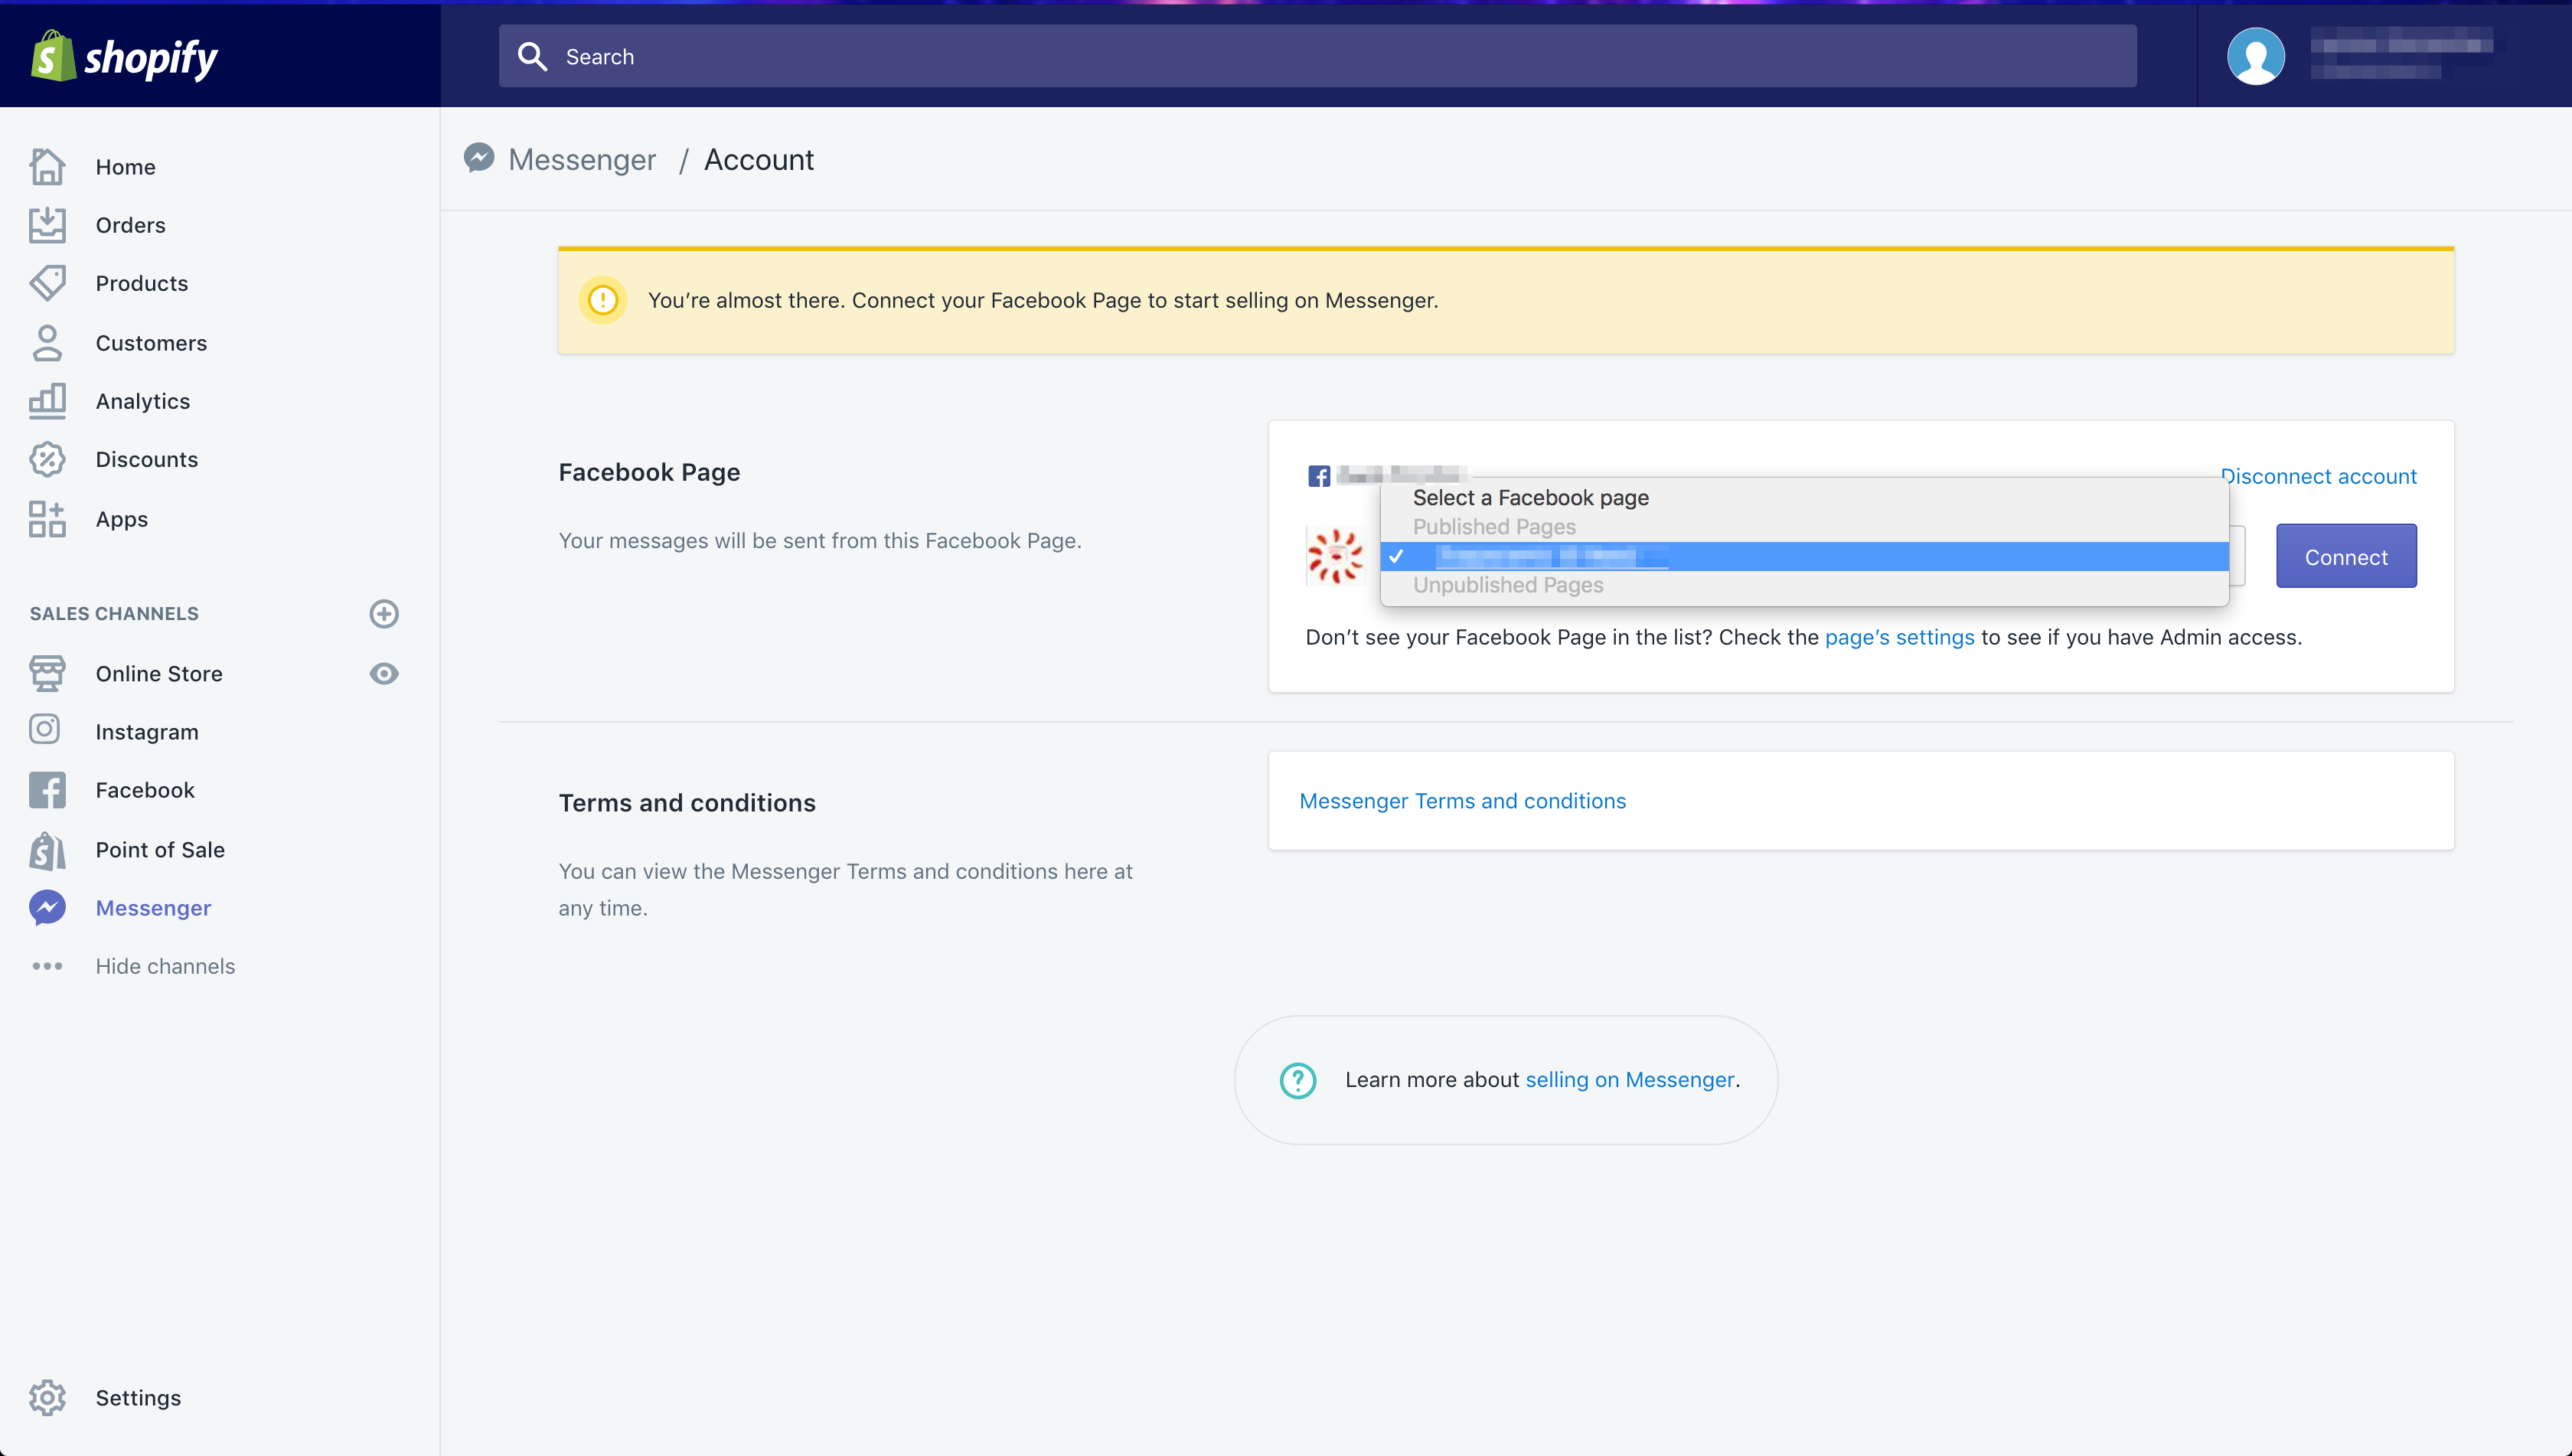2572x1456 pixels.
Task: Click the Discounts badge icon
Action: click(x=47, y=459)
